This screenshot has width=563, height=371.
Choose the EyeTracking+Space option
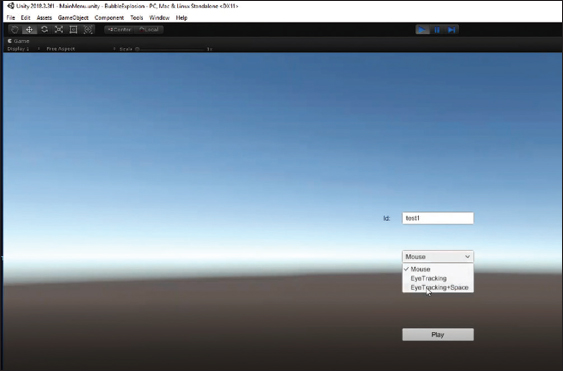coord(438,287)
